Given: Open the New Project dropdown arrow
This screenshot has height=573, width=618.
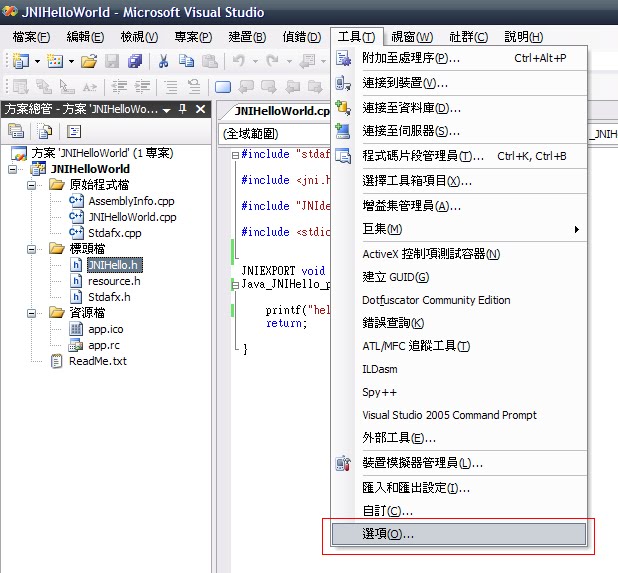Looking at the screenshot, I should pyautogui.click(x=37, y=61).
